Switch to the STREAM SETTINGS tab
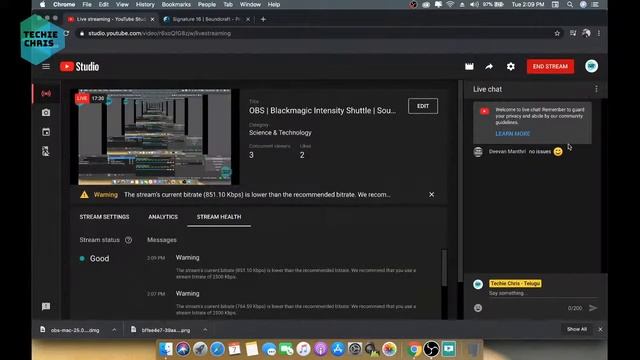This screenshot has height=360, width=640. tap(104, 217)
